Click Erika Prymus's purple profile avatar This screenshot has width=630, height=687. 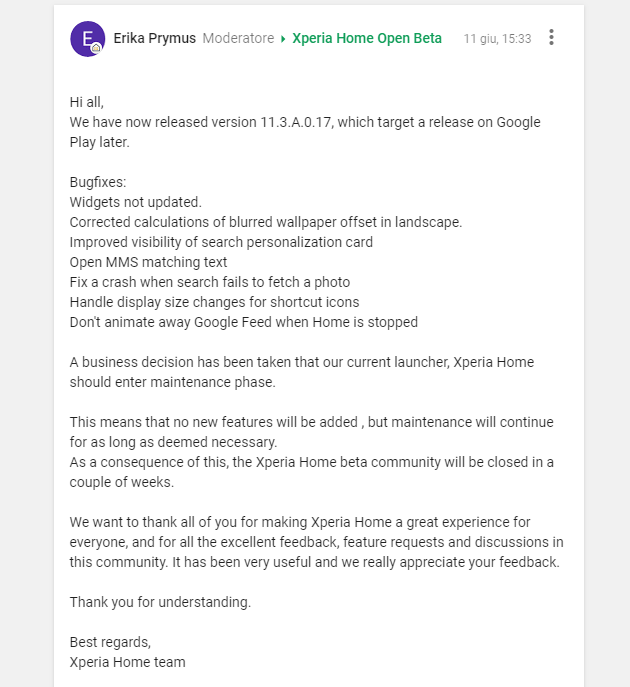pos(85,36)
